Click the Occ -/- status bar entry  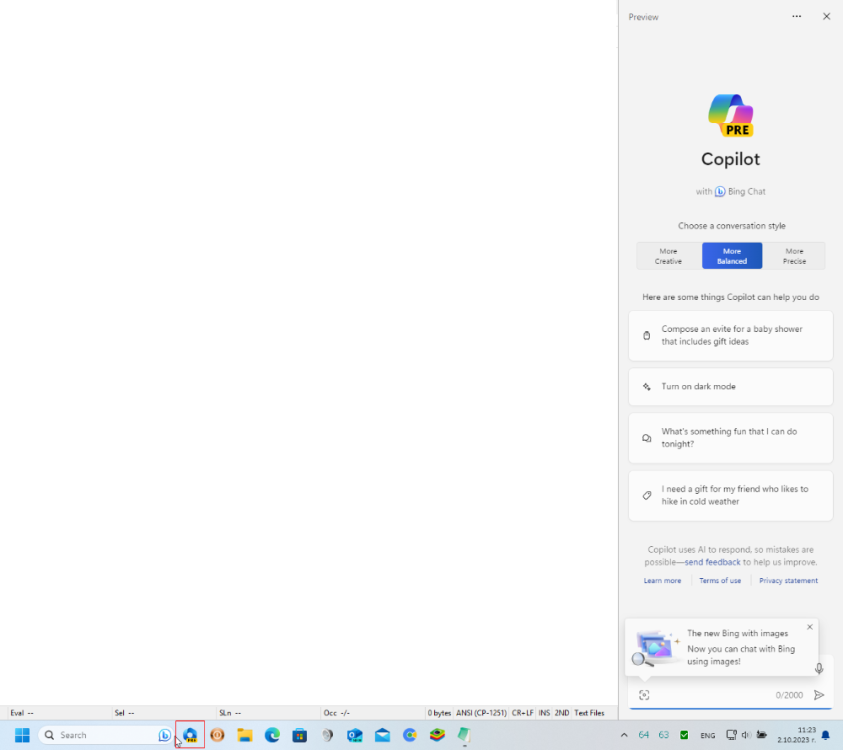[x=337, y=713]
